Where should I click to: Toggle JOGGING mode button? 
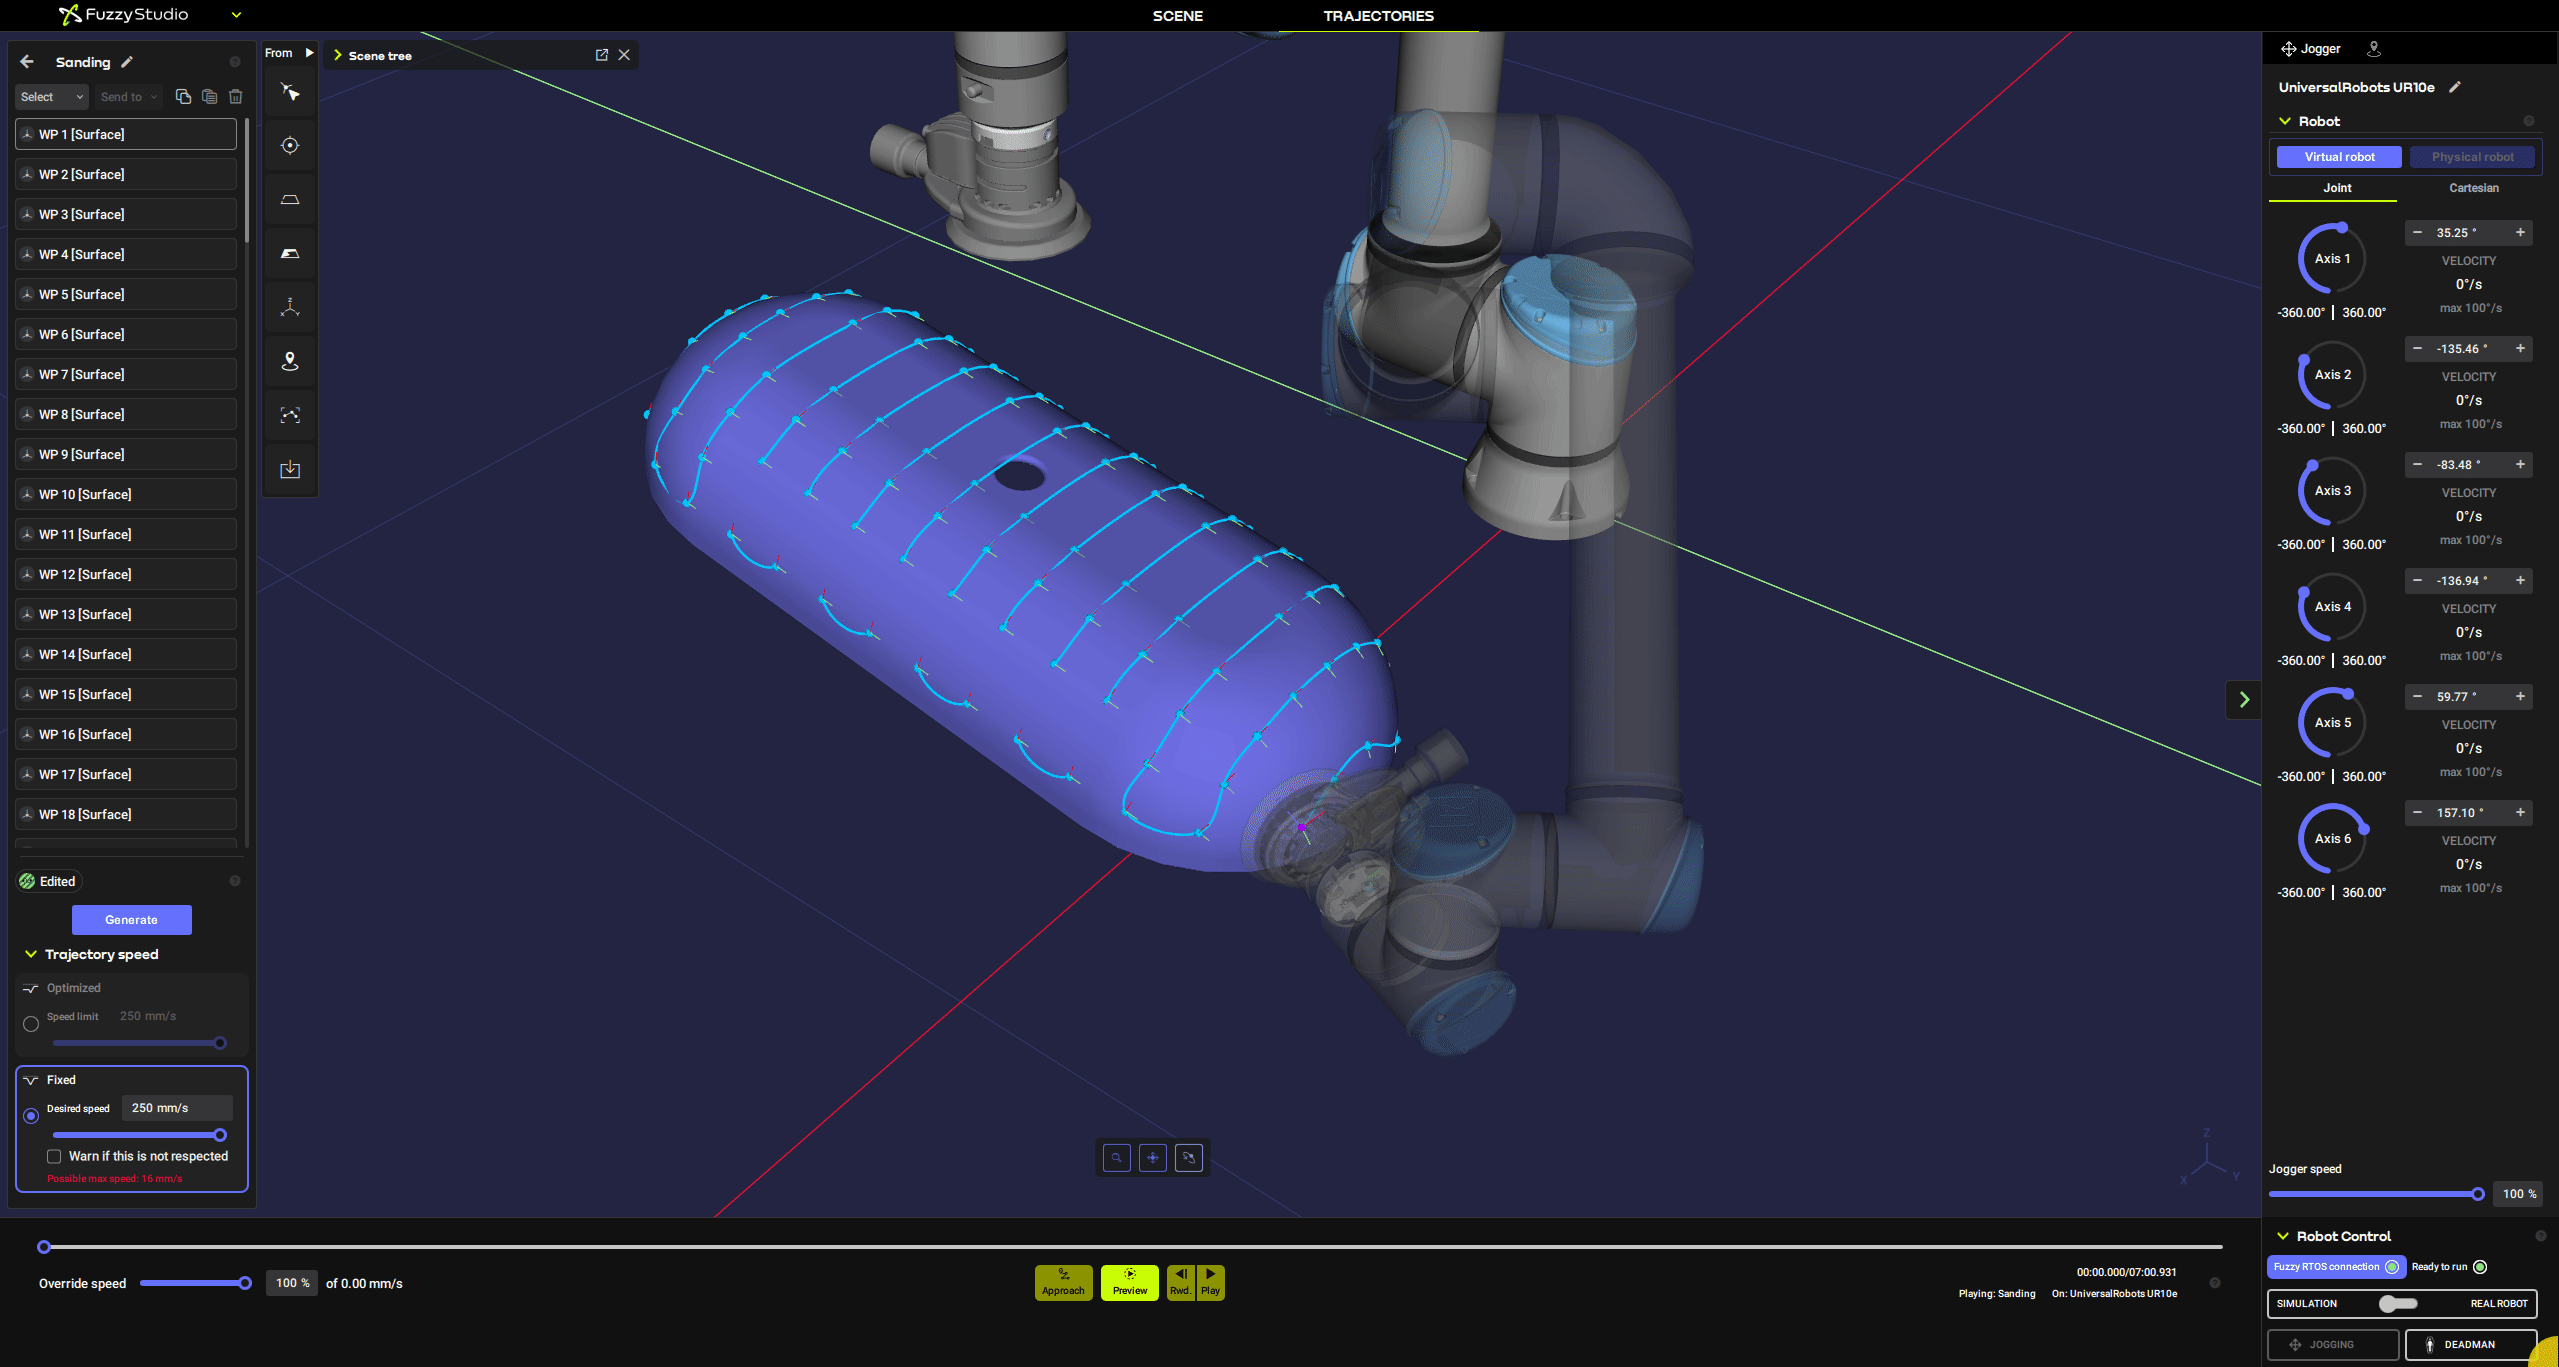click(x=2333, y=1345)
